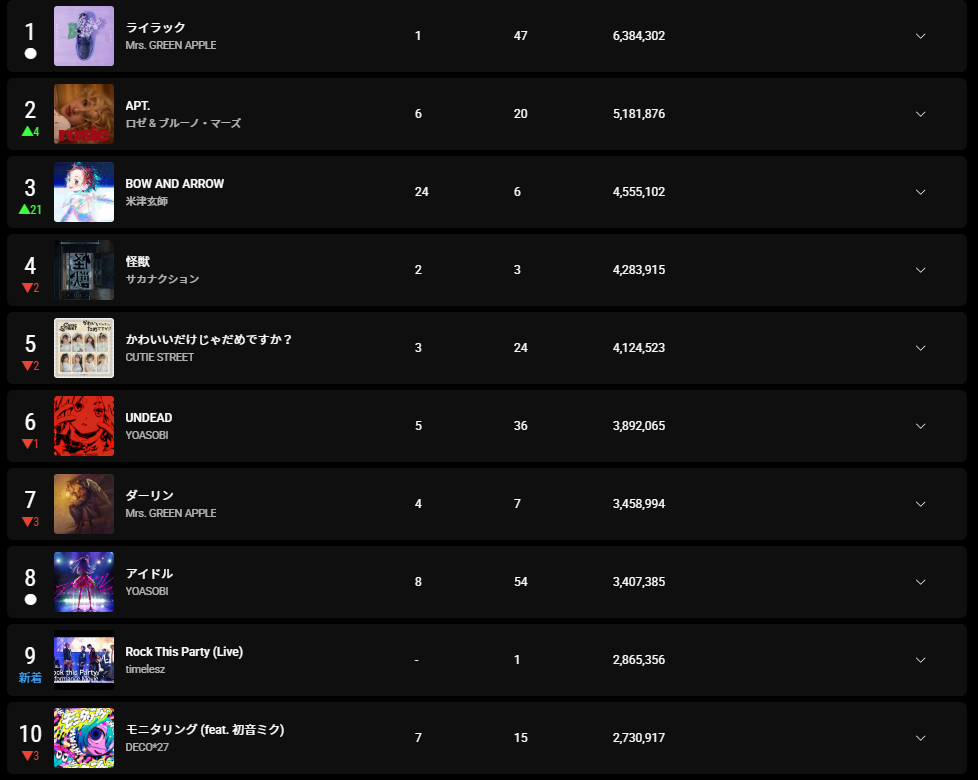Click artist name 米津玄師
This screenshot has width=978, height=780.
coord(147,201)
